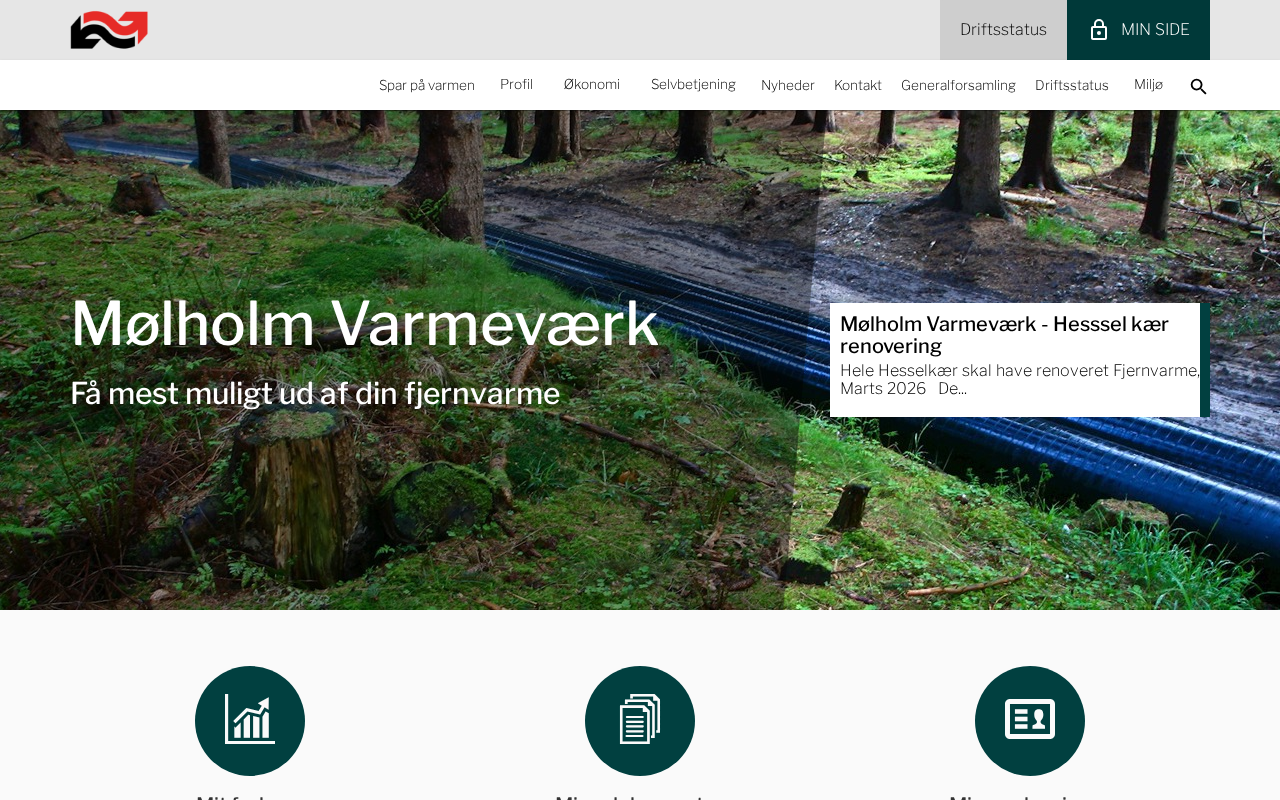1280x800 pixels.
Task: Open the Spar på varmen menu
Action: 427,85
